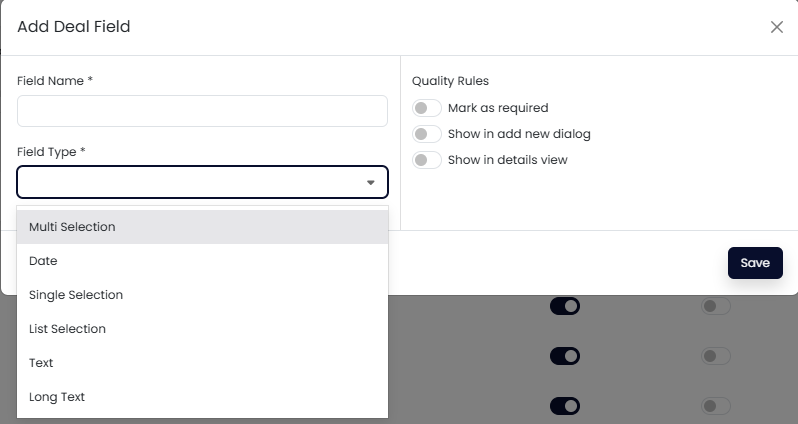Click the Field Name input box
This screenshot has height=424, width=798.
point(202,111)
